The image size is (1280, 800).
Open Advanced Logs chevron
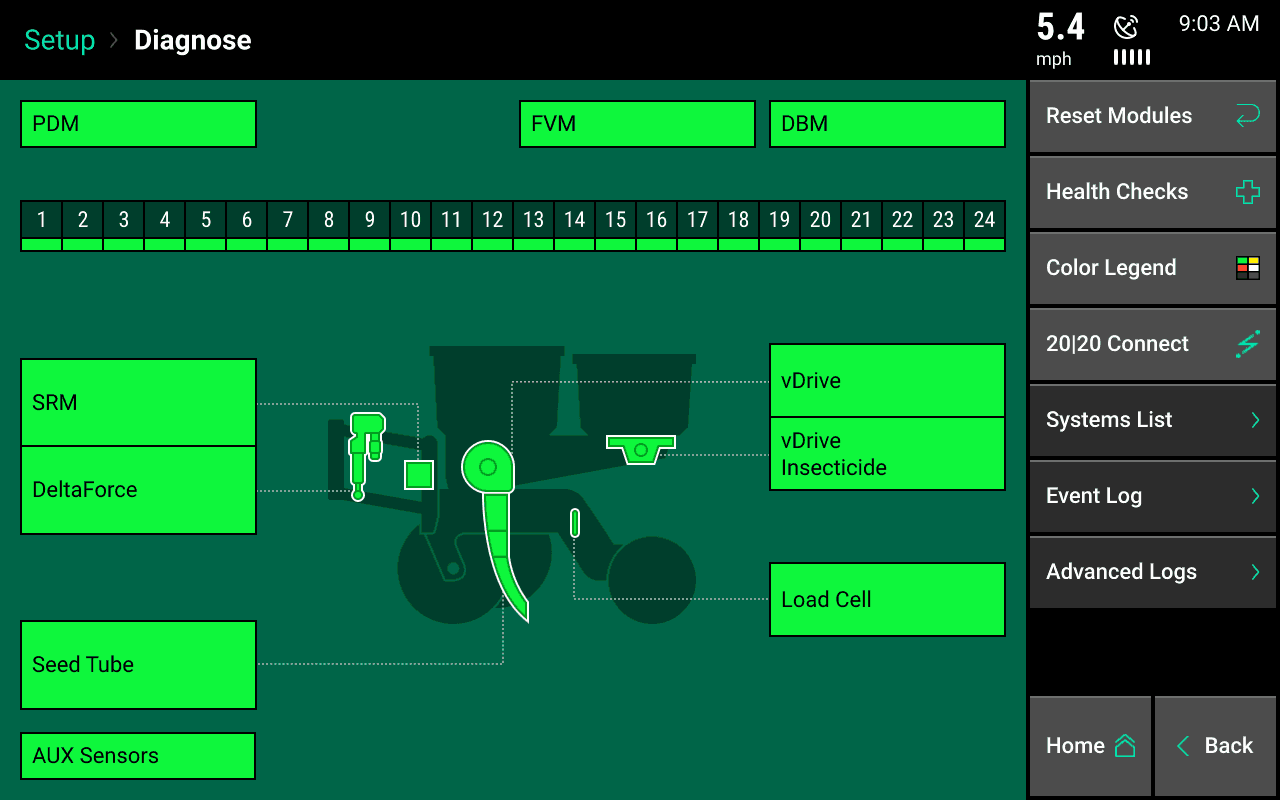1255,572
